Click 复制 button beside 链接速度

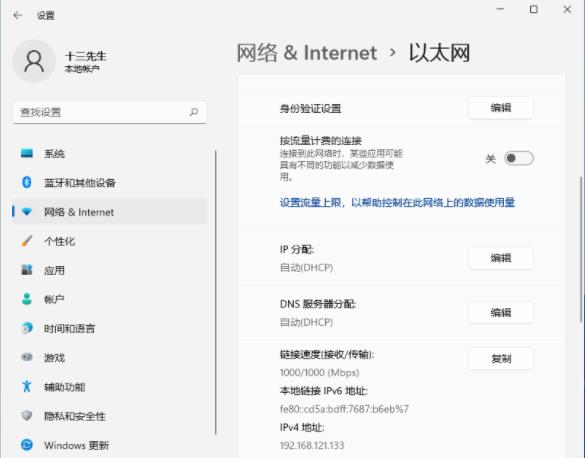[501, 359]
